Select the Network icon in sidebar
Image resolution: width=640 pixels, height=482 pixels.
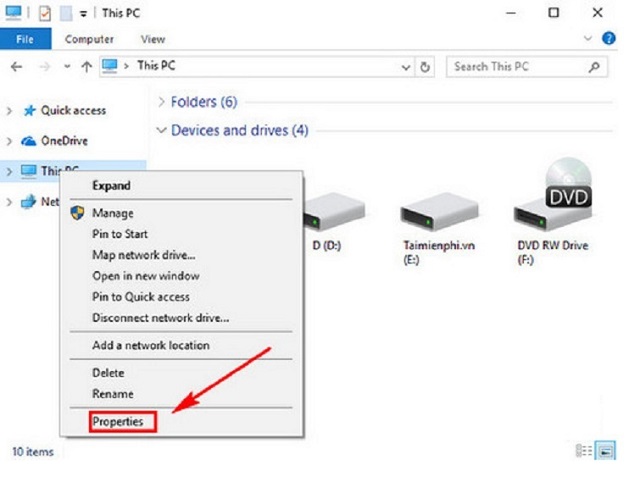tap(29, 202)
